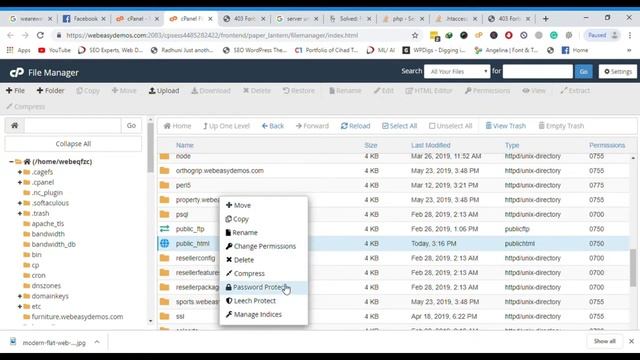Select the orthogrip.webeasydemos.com folder

[x=220, y=171]
